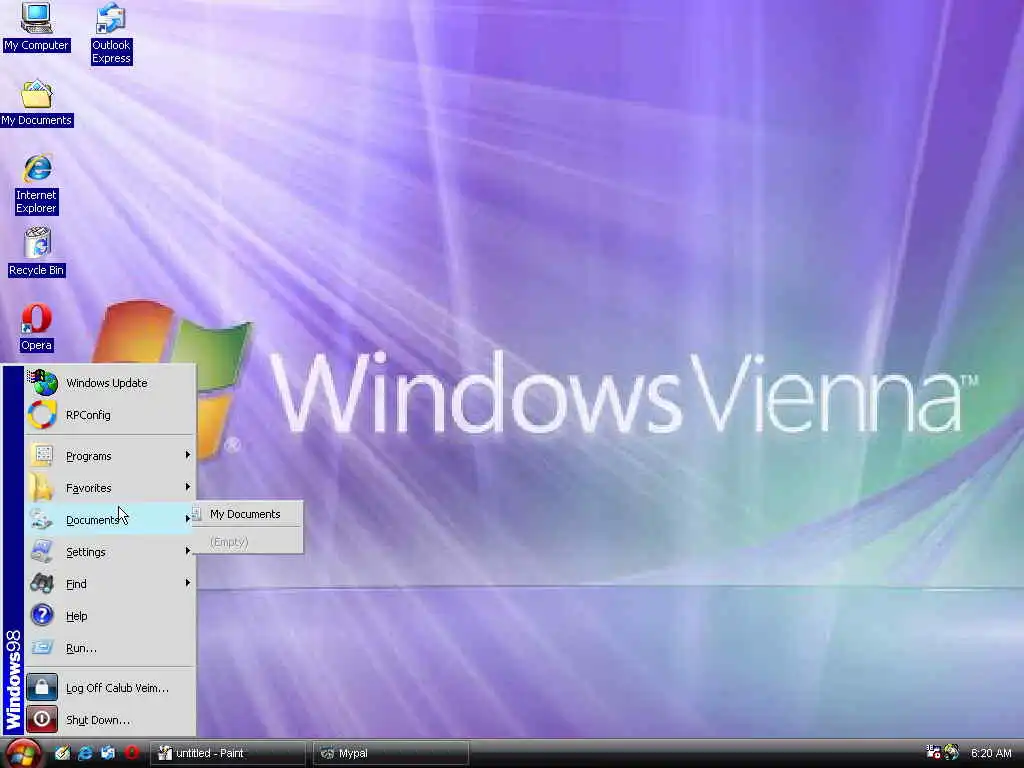Click the globe tray icon beside the clock
1024x768 pixels.
click(x=952, y=752)
